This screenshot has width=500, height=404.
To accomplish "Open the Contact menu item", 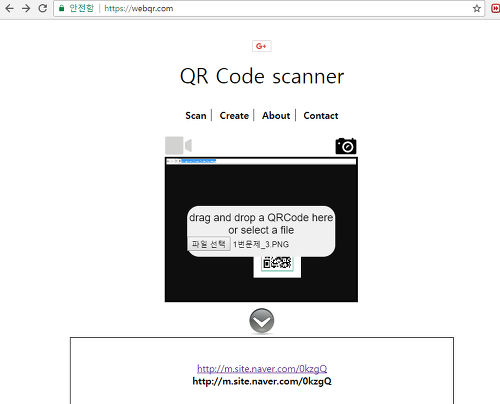I will point(321,116).
